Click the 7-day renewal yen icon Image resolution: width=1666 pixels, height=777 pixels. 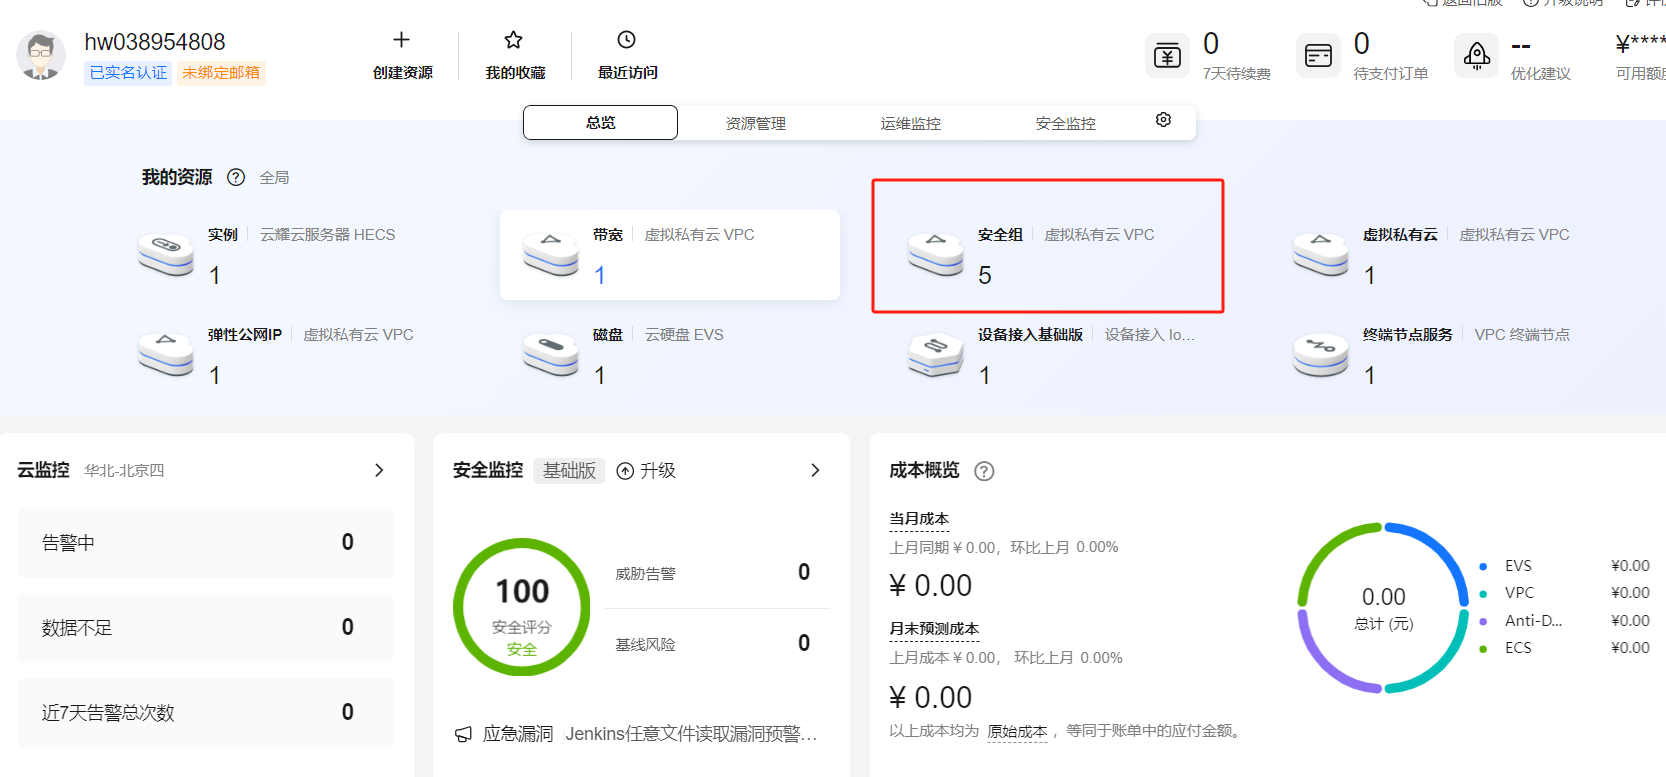pyautogui.click(x=1167, y=55)
